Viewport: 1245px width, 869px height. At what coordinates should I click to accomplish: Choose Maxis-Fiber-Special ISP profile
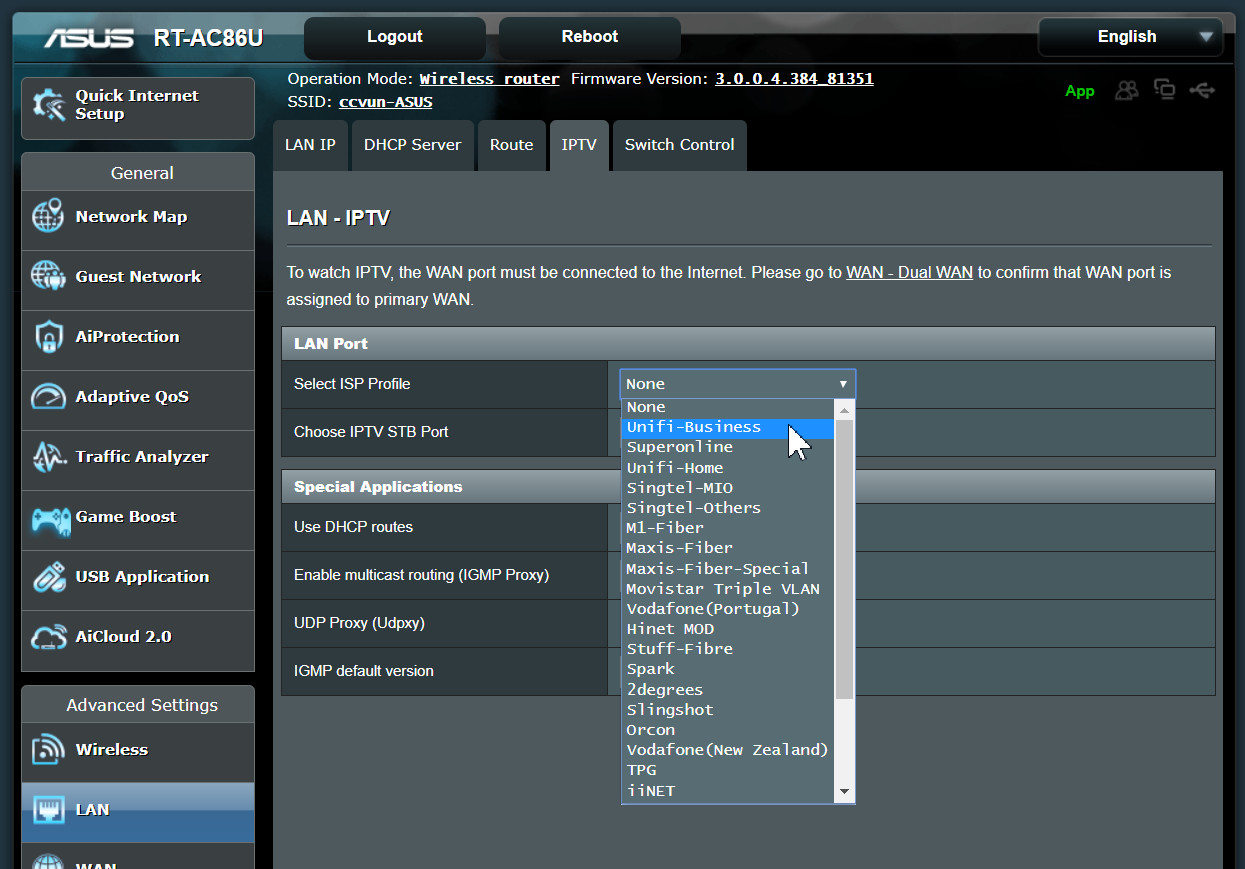728,568
